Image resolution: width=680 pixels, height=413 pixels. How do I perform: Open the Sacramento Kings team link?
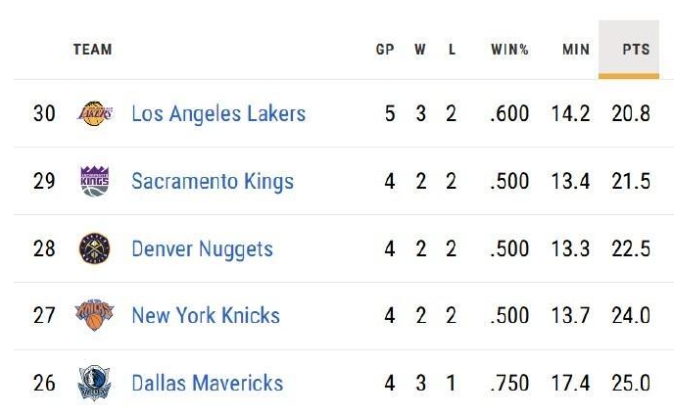coord(212,181)
